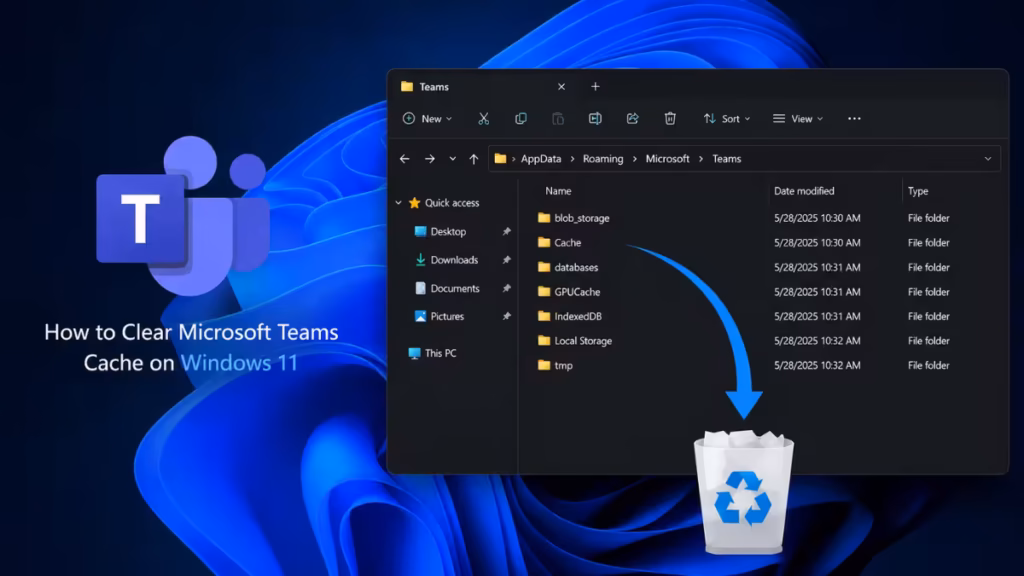Image resolution: width=1024 pixels, height=576 pixels.
Task: Open Downloads in Quick access
Action: 455,260
